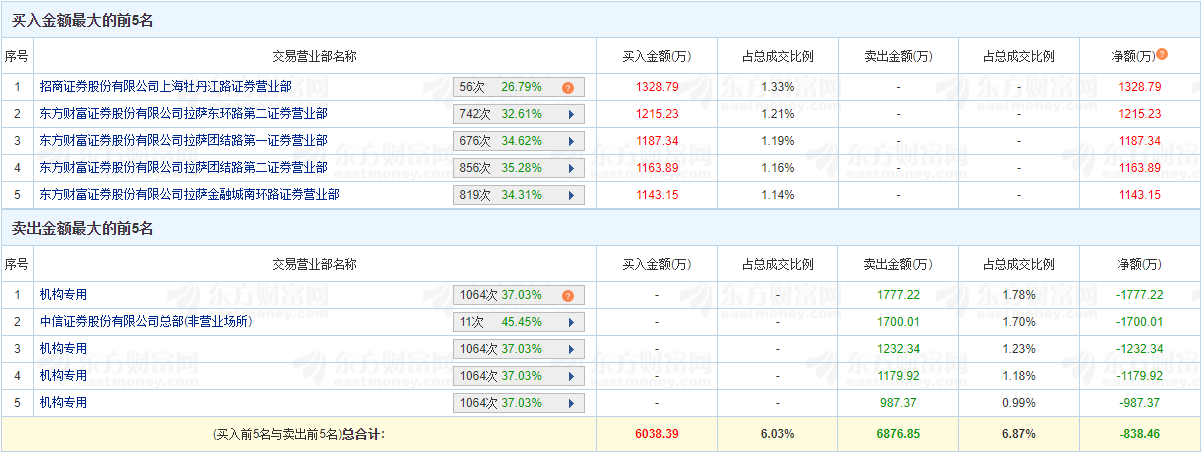The image size is (1202, 453).
Task: Open the 机构专用 link in sell rank 1
Action: tap(63, 295)
